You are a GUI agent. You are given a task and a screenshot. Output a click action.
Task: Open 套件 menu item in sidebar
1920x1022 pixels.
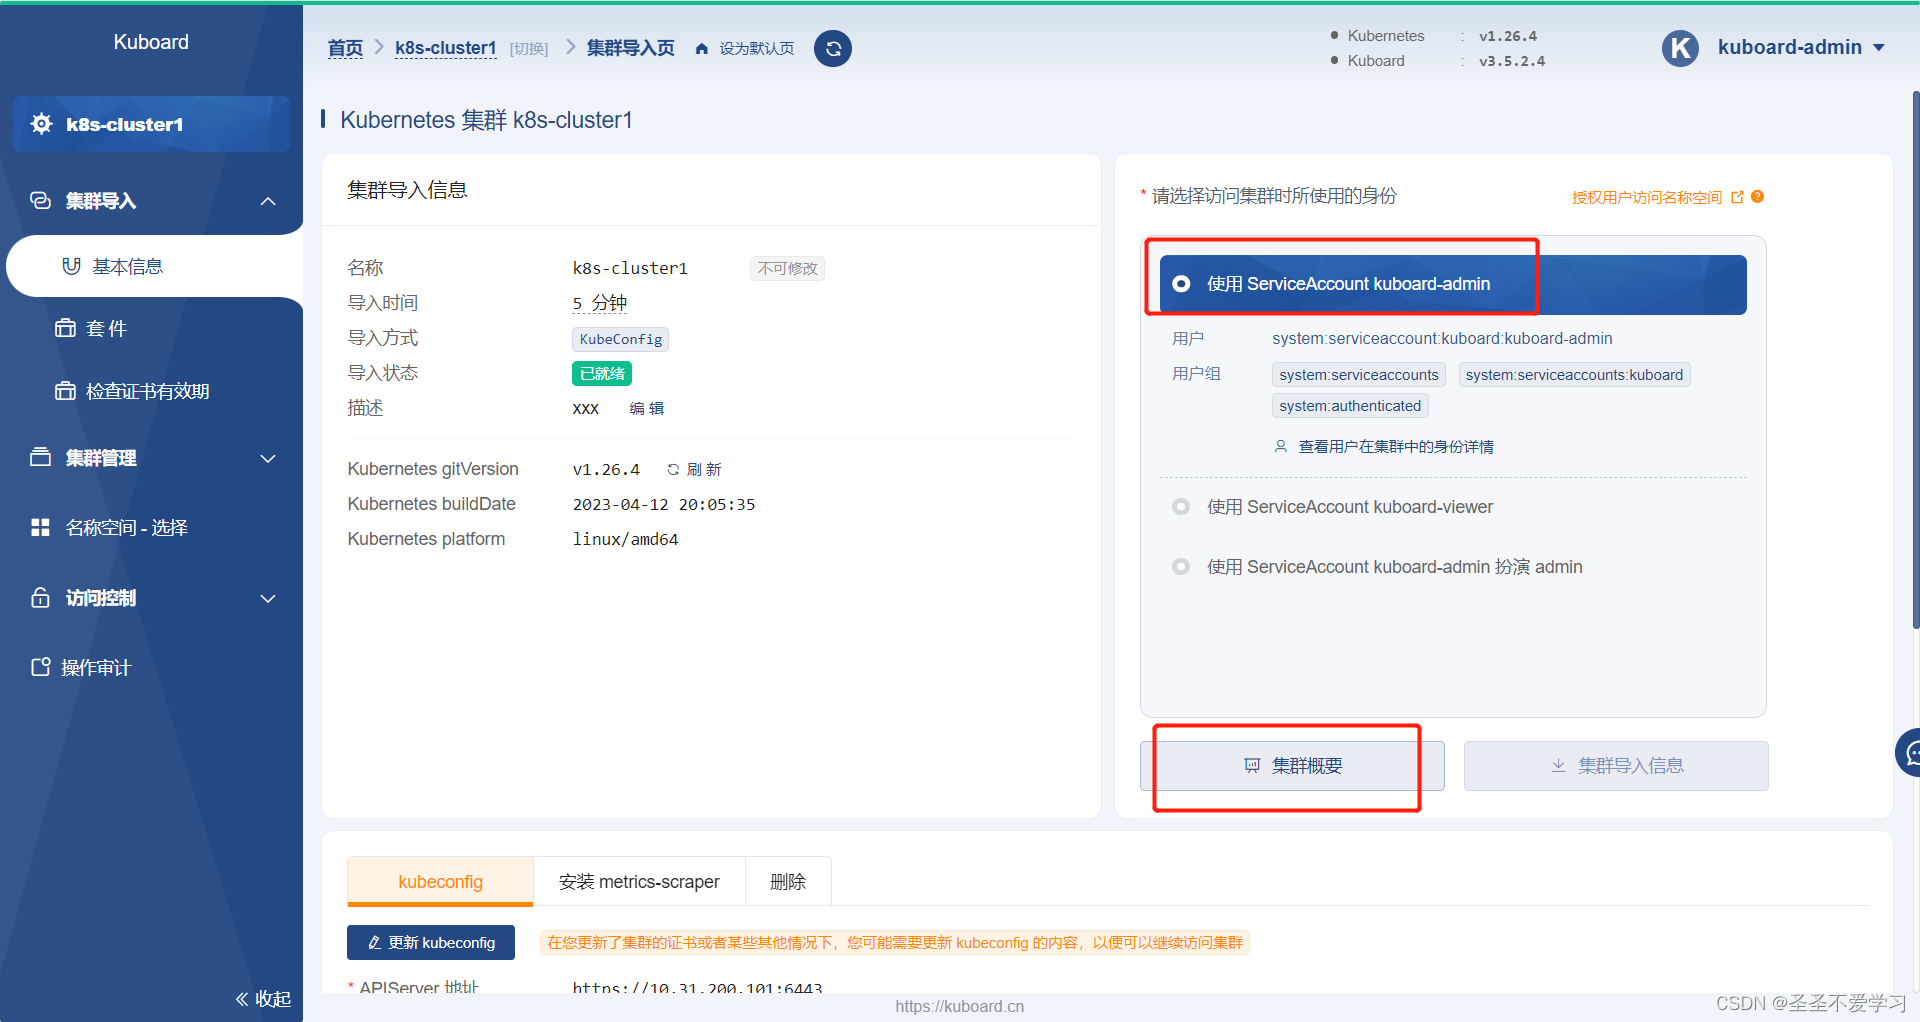click(152, 328)
